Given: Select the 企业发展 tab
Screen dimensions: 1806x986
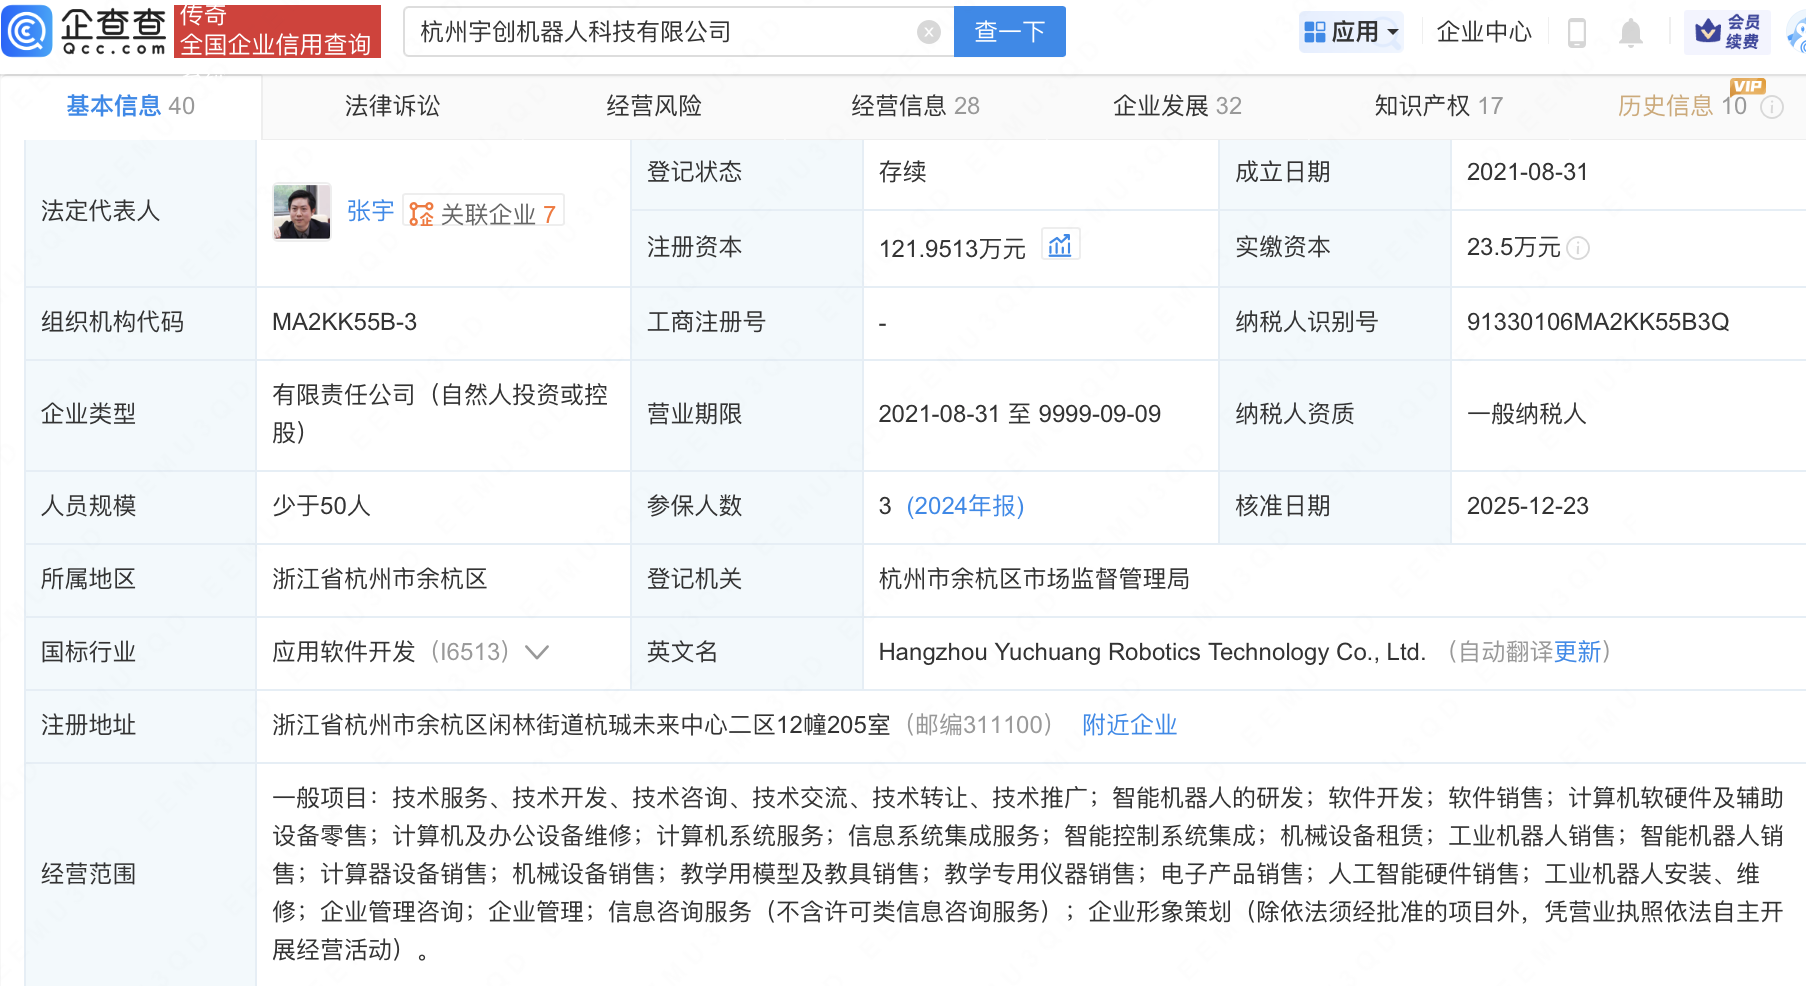Looking at the screenshot, I should tap(1176, 106).
